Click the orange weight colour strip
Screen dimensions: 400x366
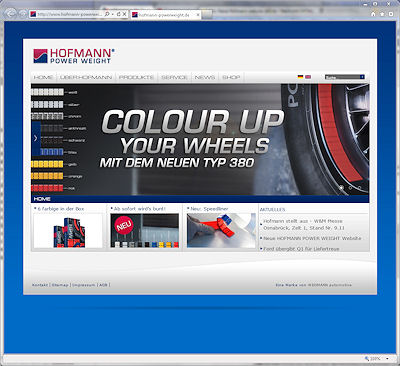47,176
